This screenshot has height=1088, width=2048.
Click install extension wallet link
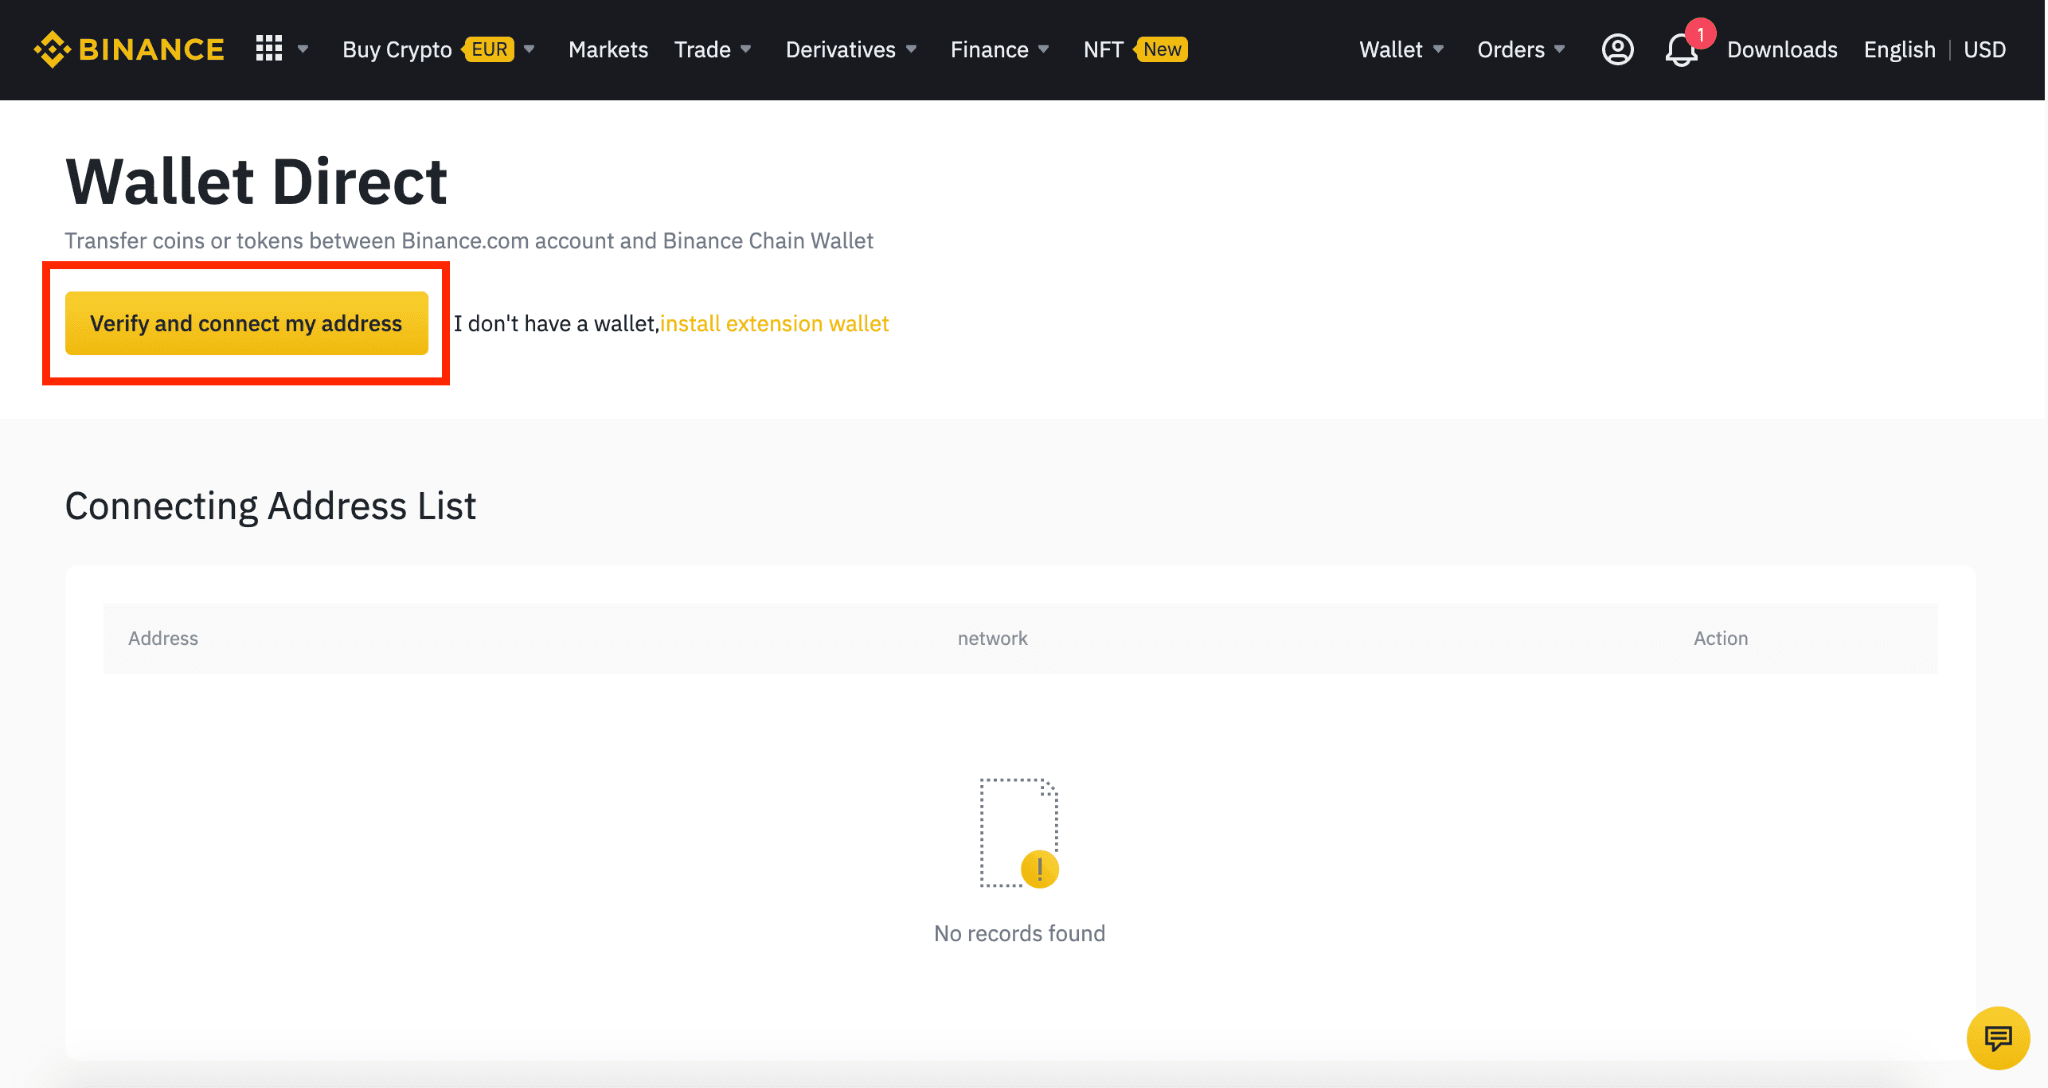click(773, 322)
